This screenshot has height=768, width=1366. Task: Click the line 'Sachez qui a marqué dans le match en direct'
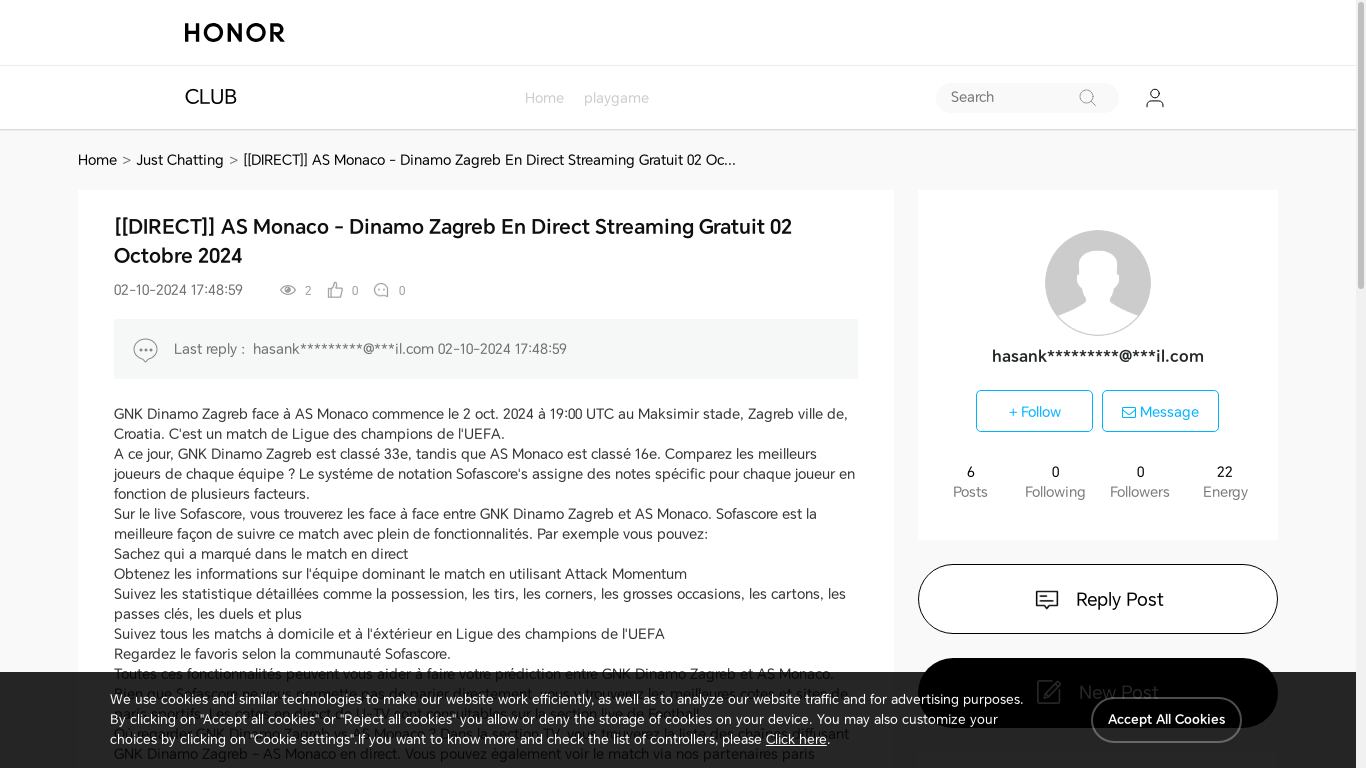(261, 554)
